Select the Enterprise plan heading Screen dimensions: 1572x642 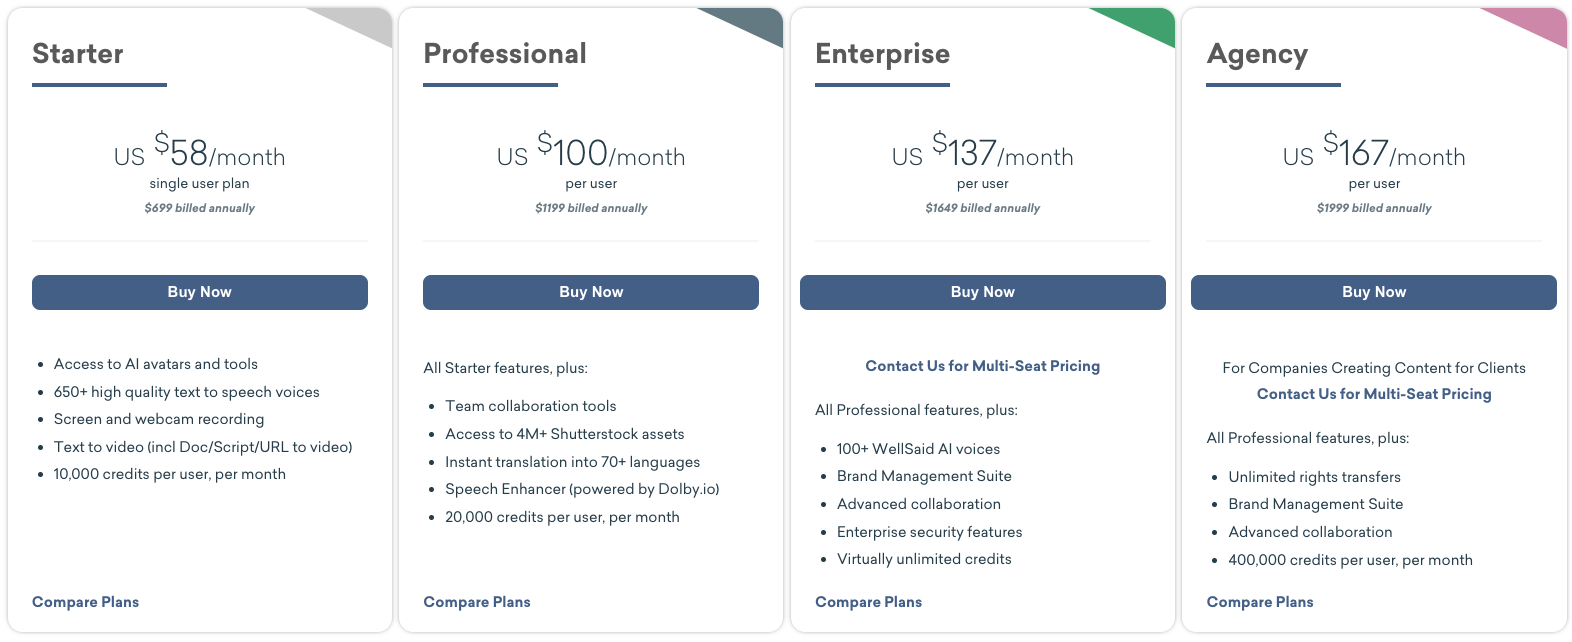(882, 54)
